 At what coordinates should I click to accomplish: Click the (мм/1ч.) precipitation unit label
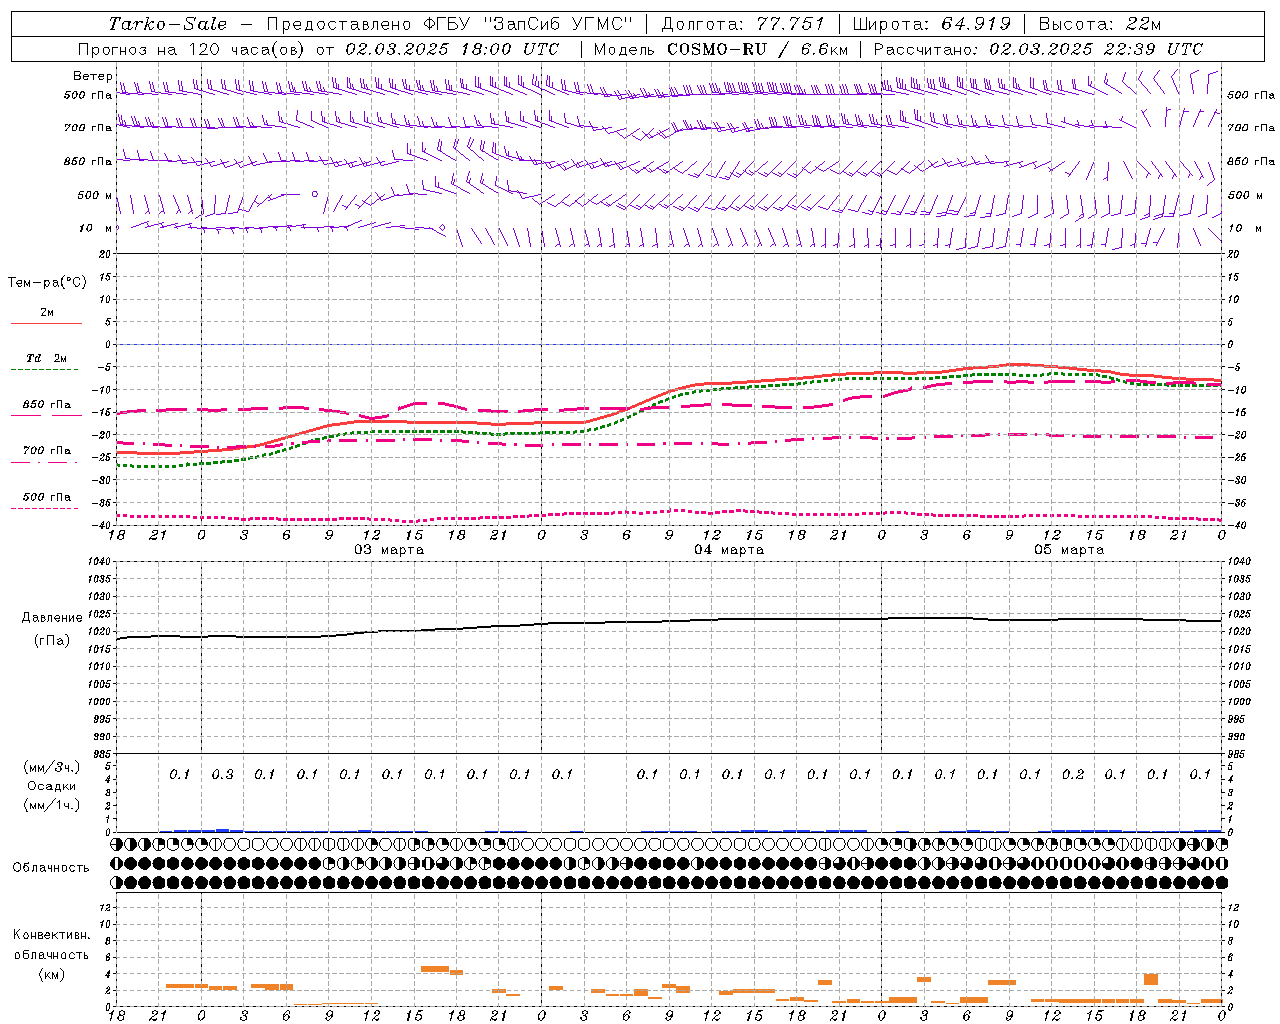[52, 805]
